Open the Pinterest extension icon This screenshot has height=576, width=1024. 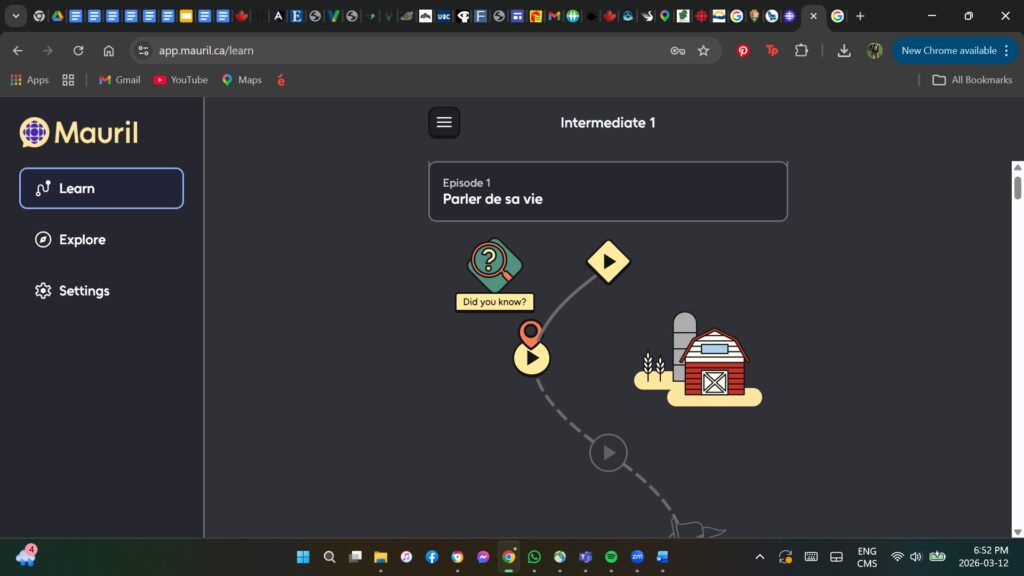743,50
